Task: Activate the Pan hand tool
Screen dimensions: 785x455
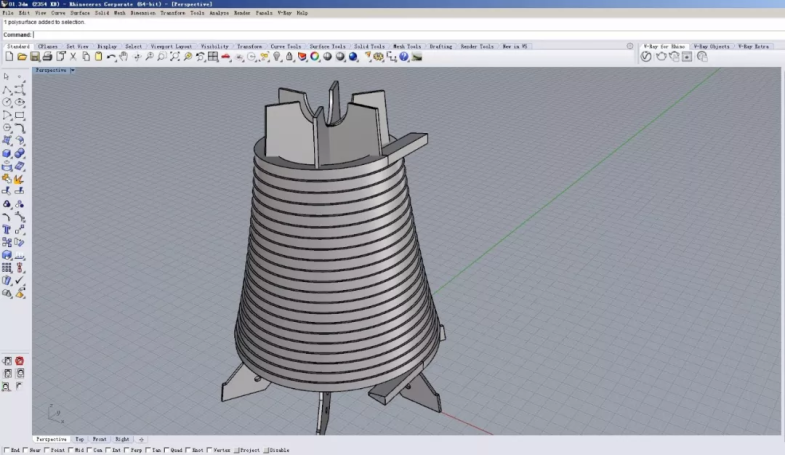Action: coord(124,57)
